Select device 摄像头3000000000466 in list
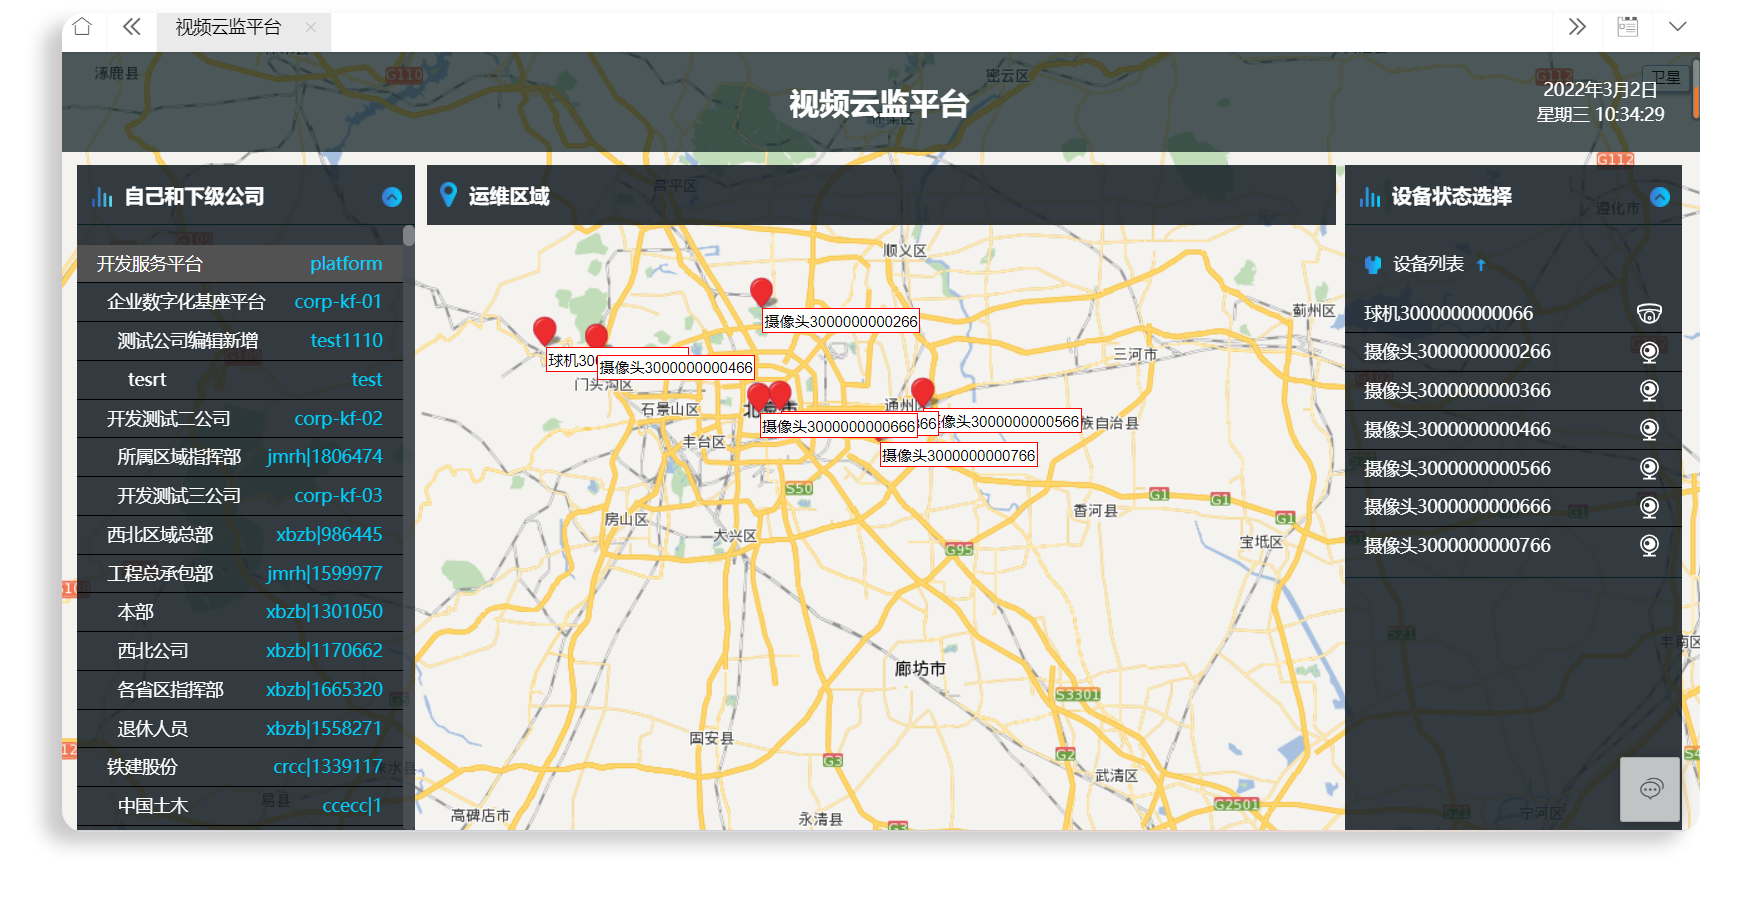 [x=1513, y=430]
